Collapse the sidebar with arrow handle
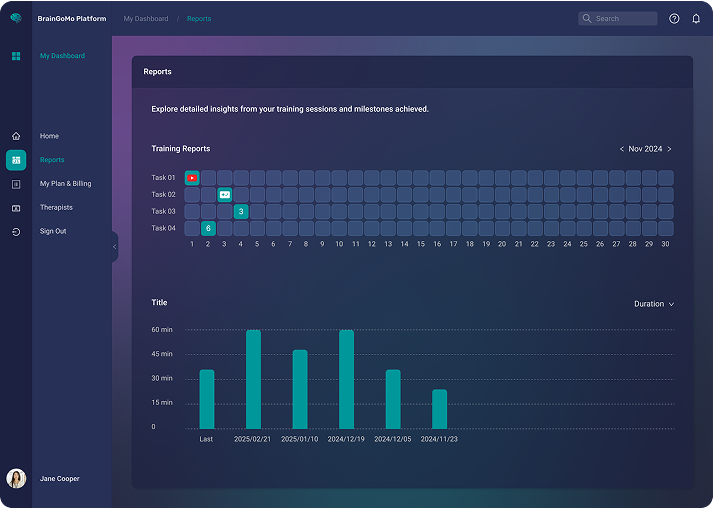The width and height of the screenshot is (713, 508). point(115,247)
